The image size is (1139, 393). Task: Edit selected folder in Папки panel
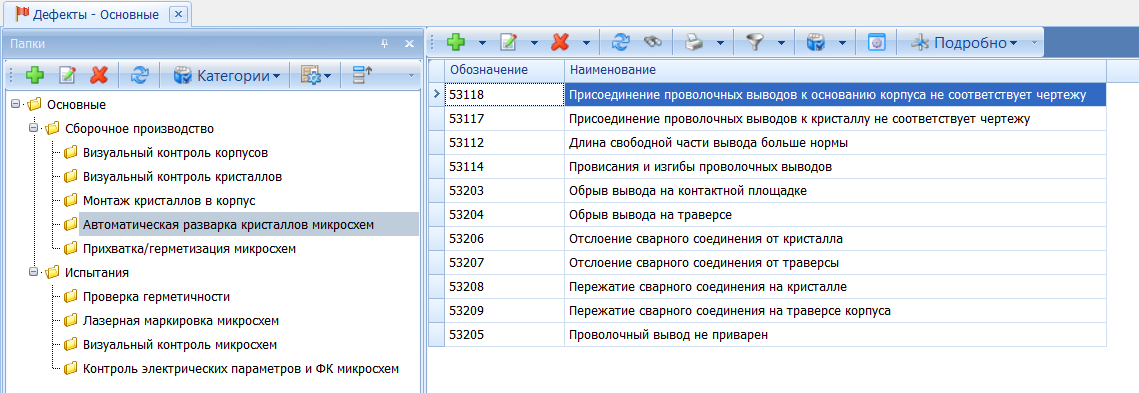(67, 76)
